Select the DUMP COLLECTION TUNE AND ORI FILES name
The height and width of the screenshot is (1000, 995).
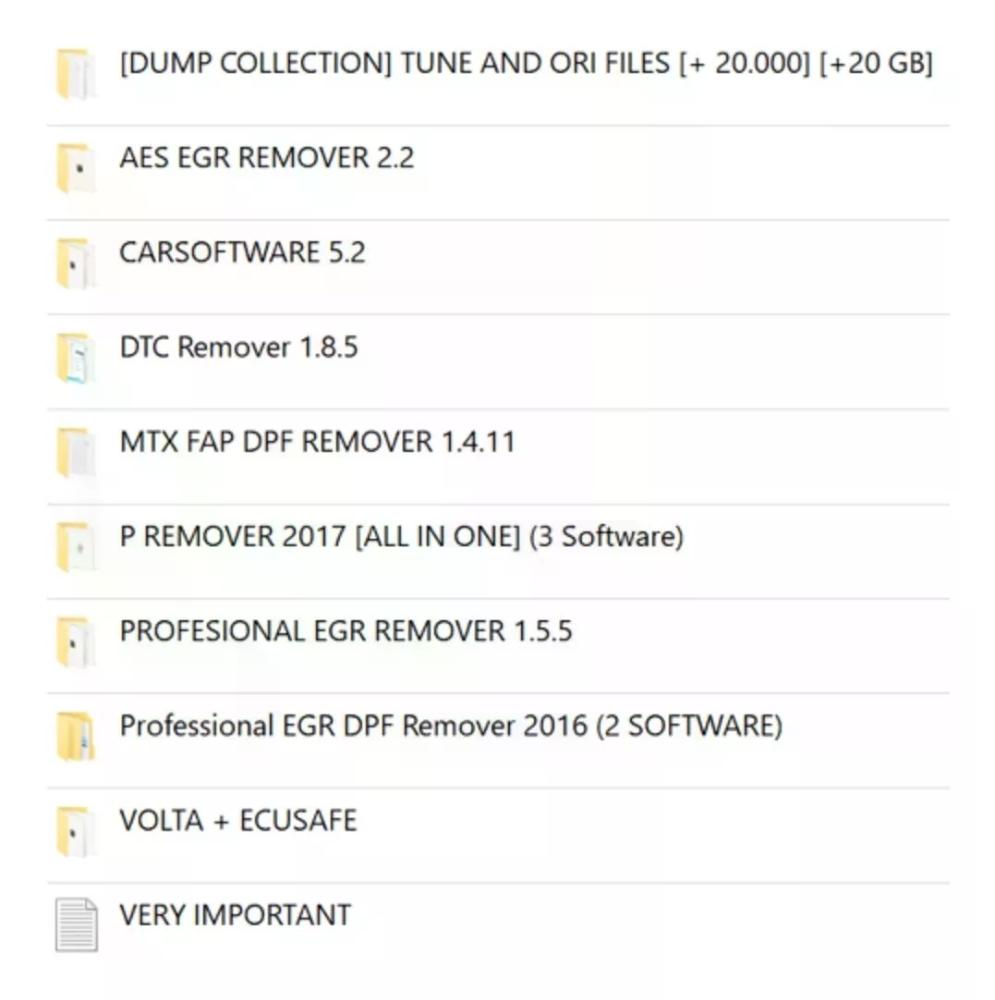point(525,64)
